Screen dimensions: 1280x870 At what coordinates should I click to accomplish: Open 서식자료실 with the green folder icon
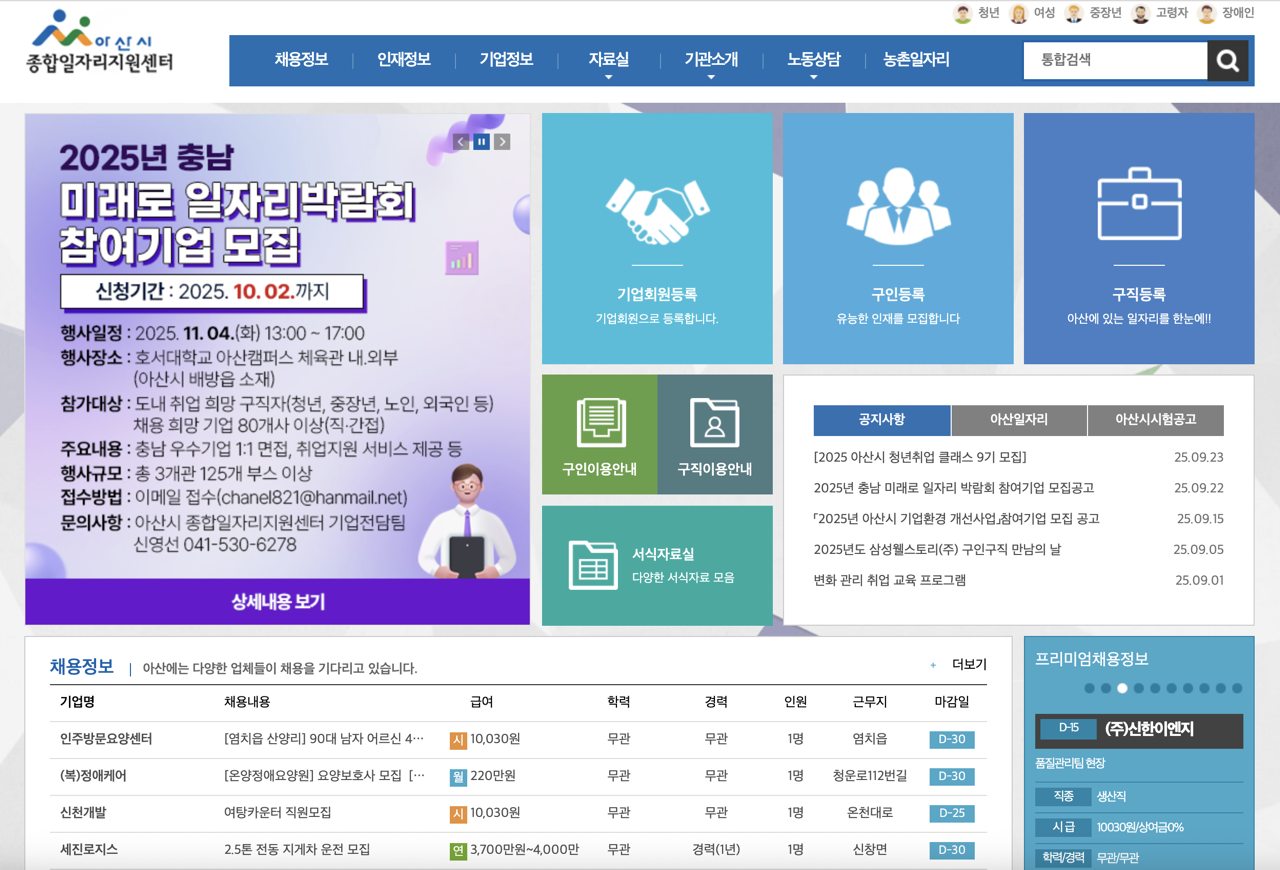click(x=594, y=562)
